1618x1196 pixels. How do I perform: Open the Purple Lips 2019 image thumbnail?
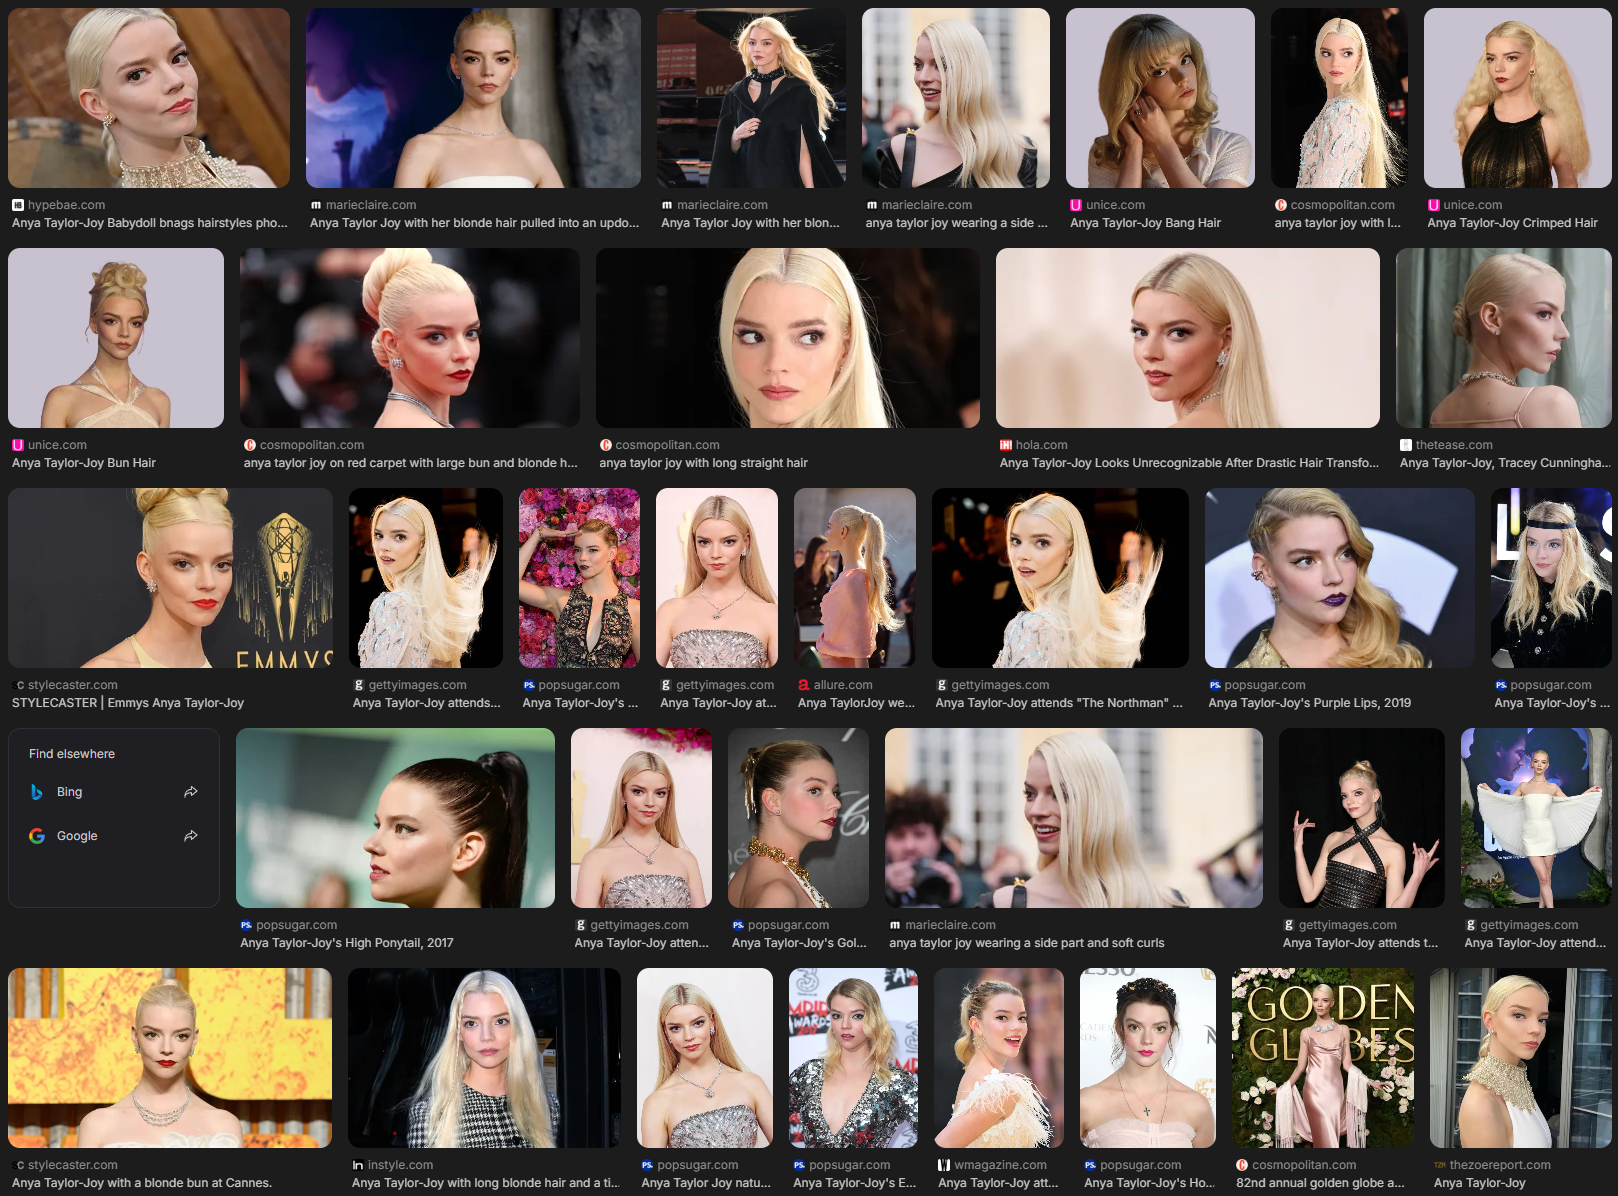pos(1340,578)
